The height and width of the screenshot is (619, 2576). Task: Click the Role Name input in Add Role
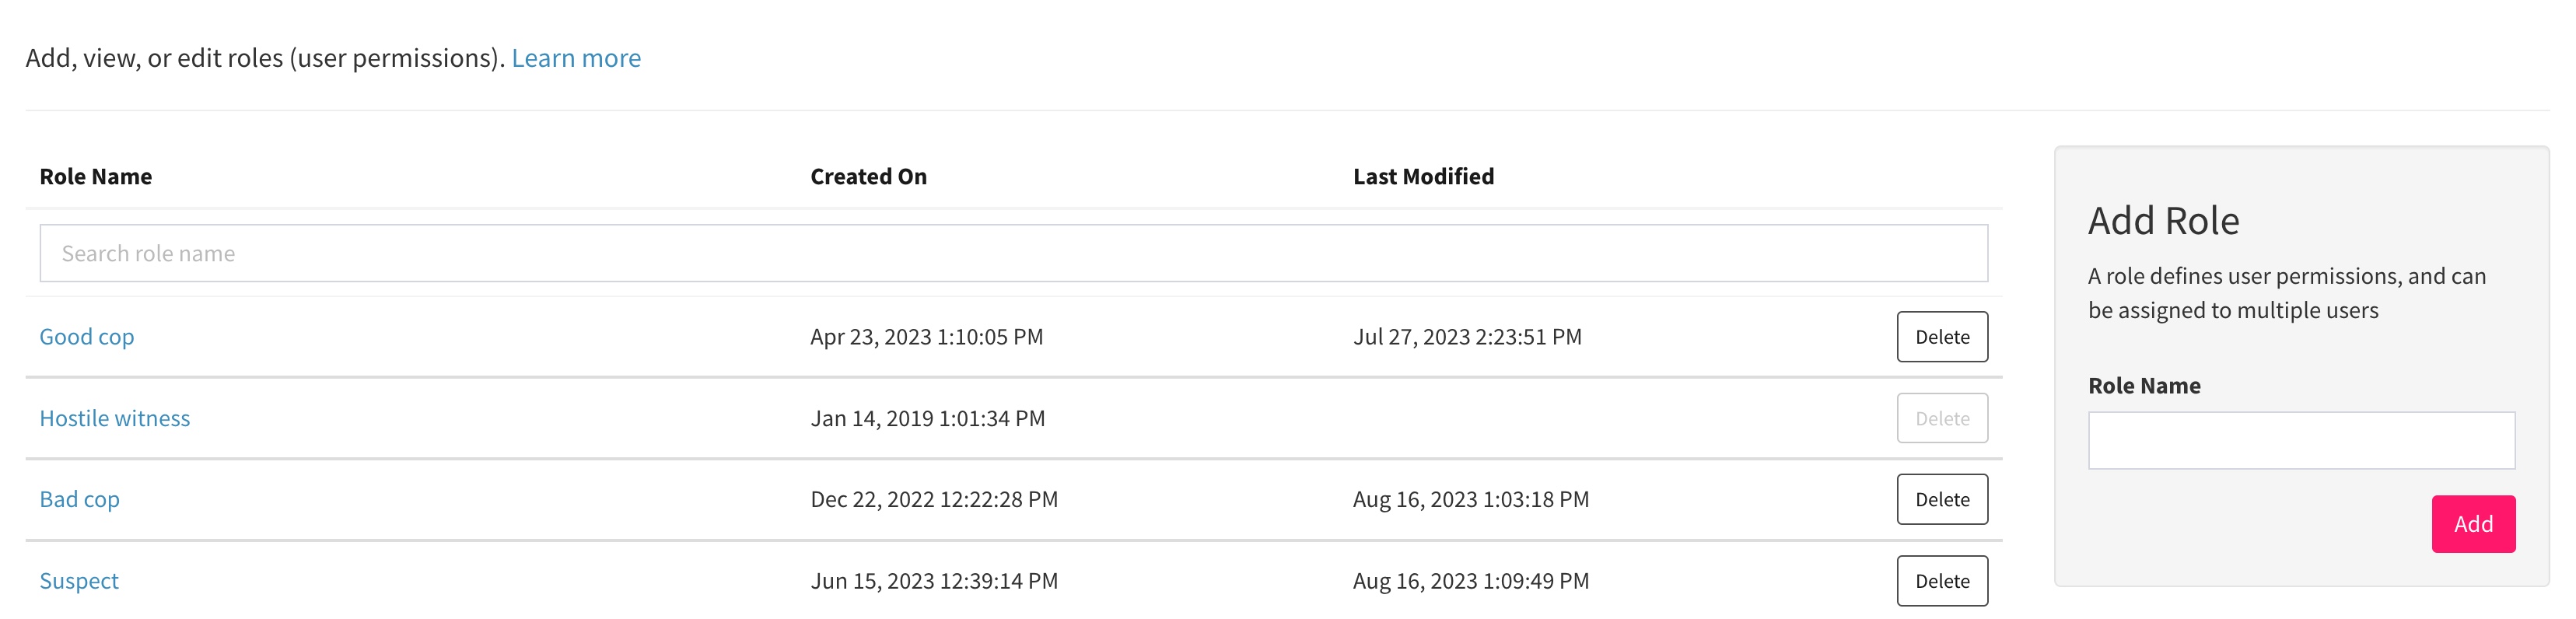2300,440
